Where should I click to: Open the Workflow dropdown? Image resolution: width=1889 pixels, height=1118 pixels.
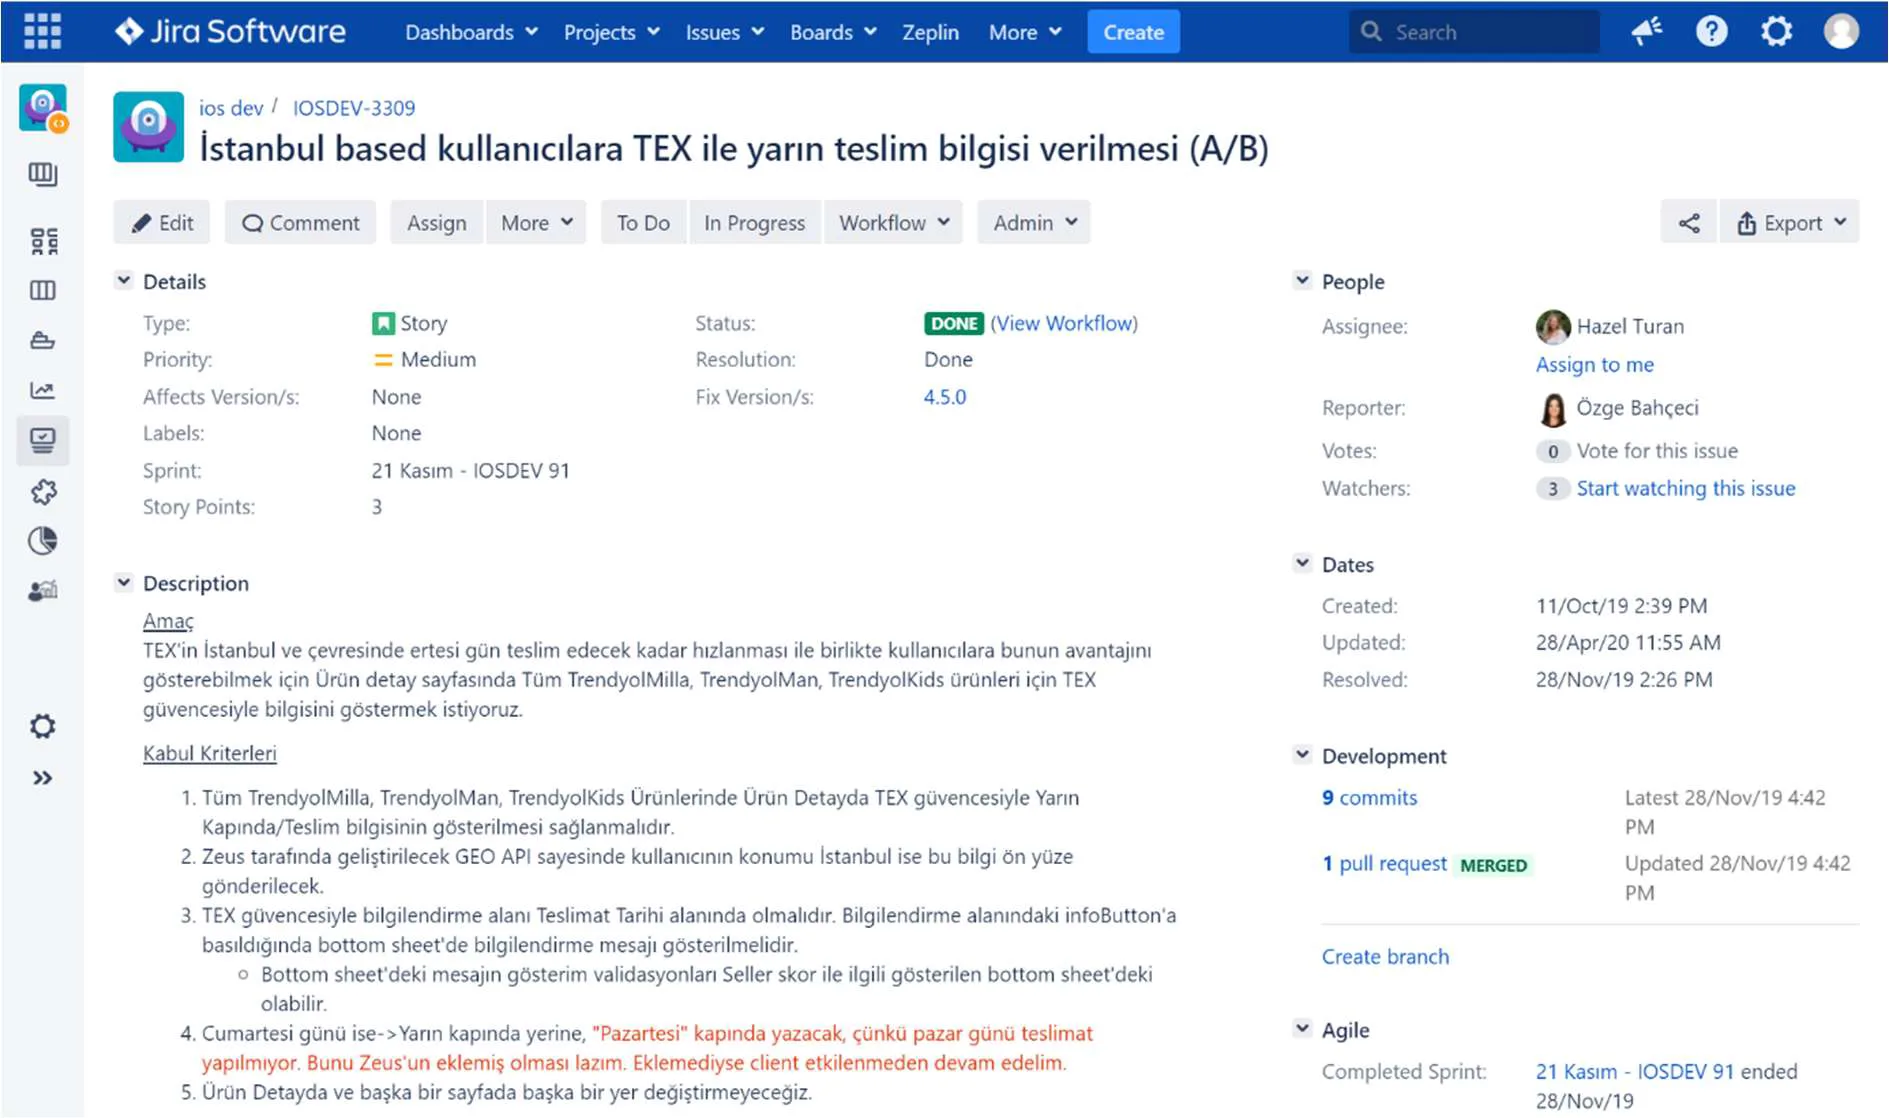coord(893,223)
